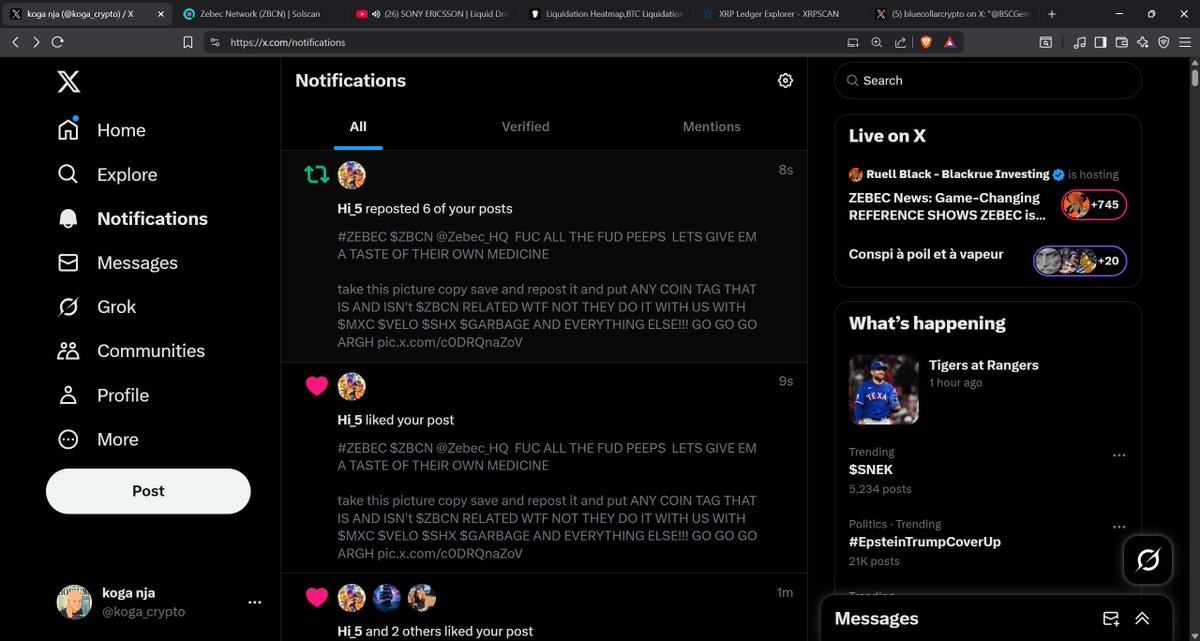Open account menu dots next to koga nja

click(255, 602)
